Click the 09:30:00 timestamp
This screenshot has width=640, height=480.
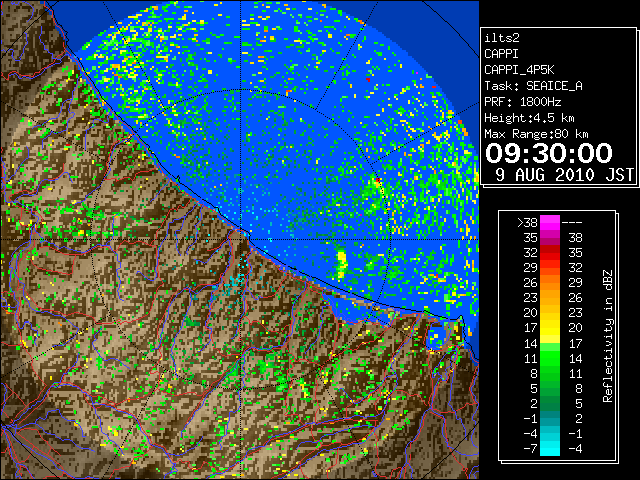click(549, 153)
